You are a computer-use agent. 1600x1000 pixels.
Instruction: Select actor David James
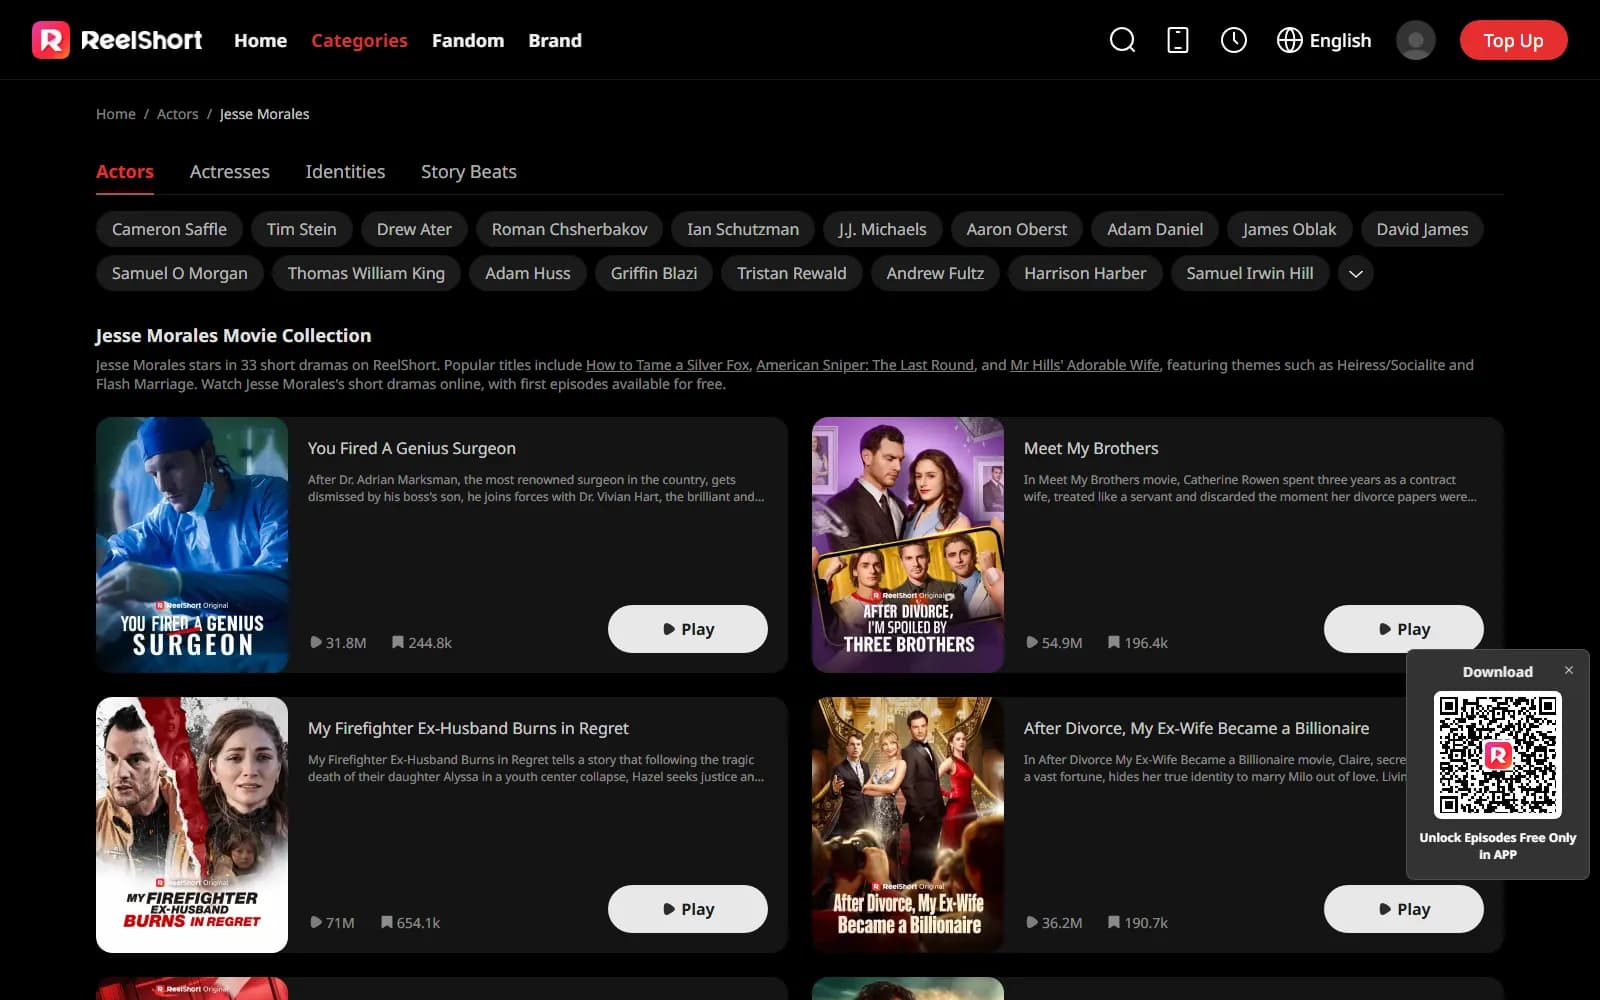click(x=1422, y=229)
